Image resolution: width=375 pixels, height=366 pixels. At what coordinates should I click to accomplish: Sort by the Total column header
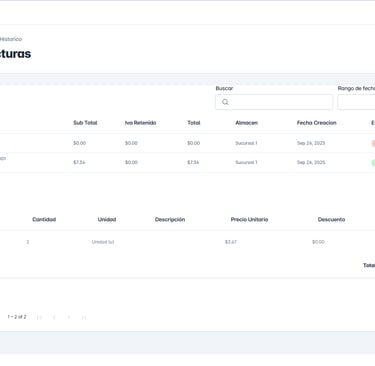(194, 123)
